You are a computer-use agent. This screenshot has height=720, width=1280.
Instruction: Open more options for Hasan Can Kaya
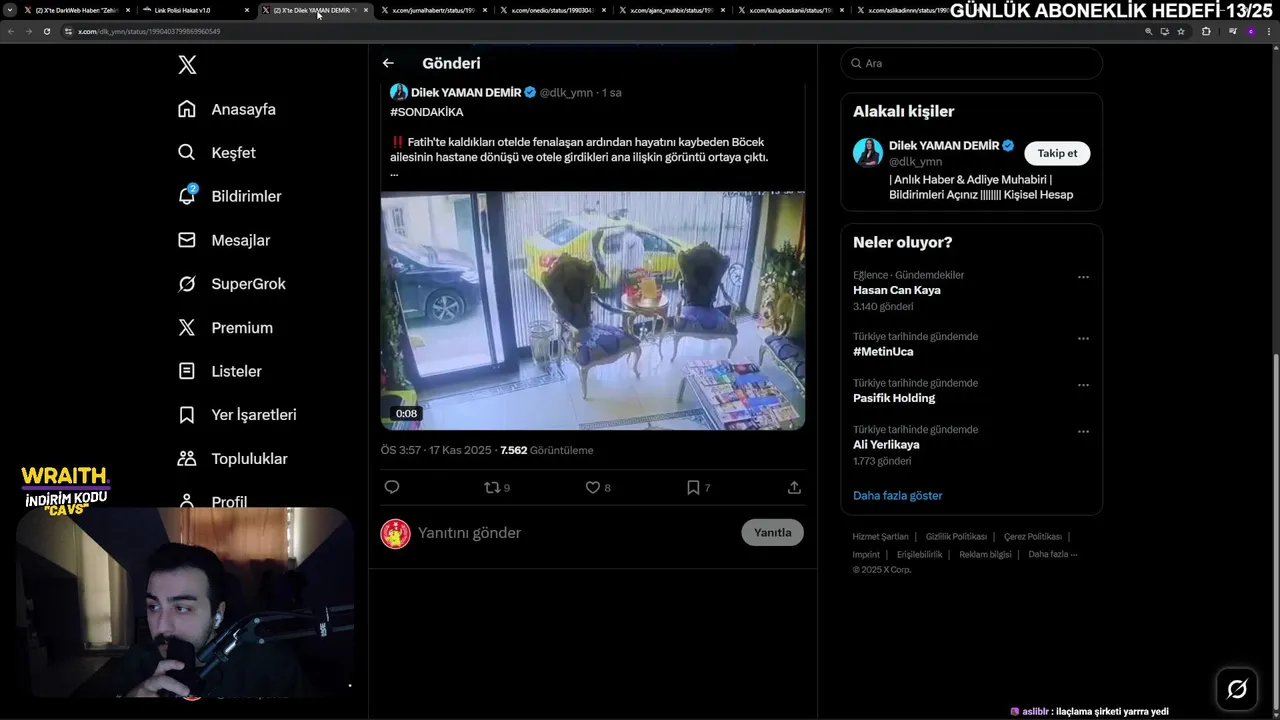tap(1083, 277)
